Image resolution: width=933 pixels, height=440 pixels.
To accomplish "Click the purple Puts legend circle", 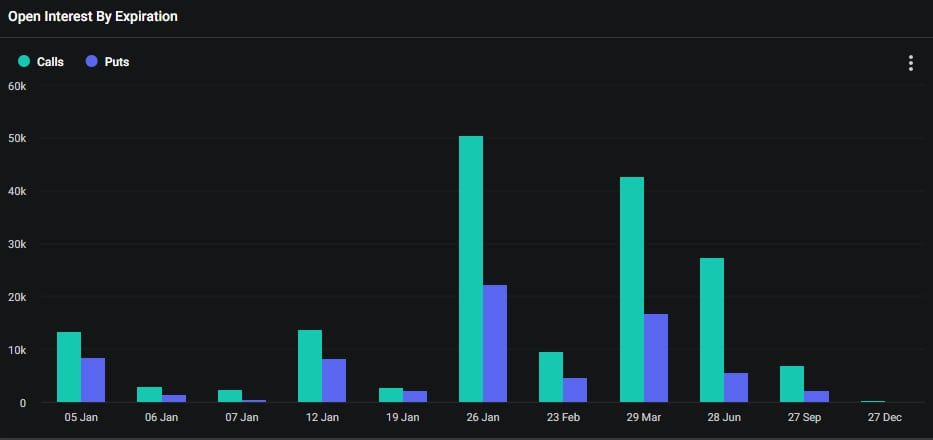I will pos(92,61).
